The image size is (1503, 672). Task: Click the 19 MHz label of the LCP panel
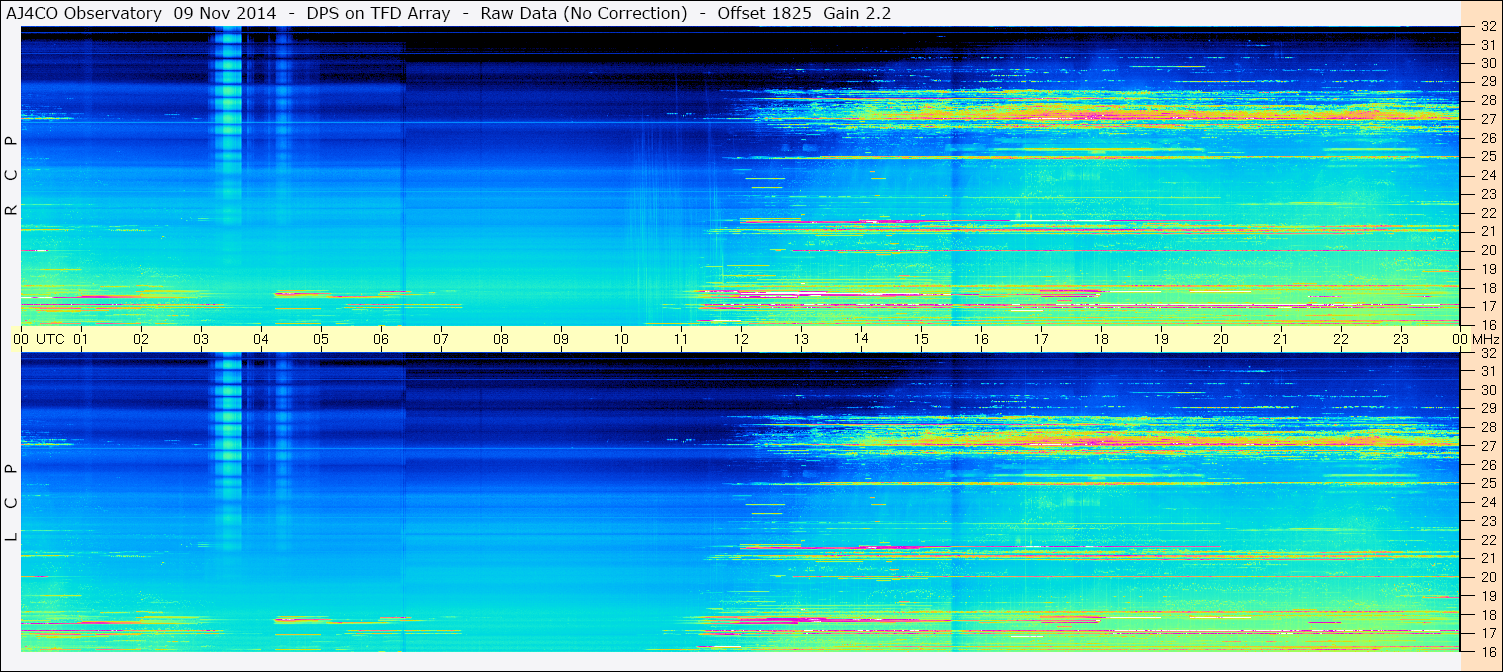(x=1488, y=595)
